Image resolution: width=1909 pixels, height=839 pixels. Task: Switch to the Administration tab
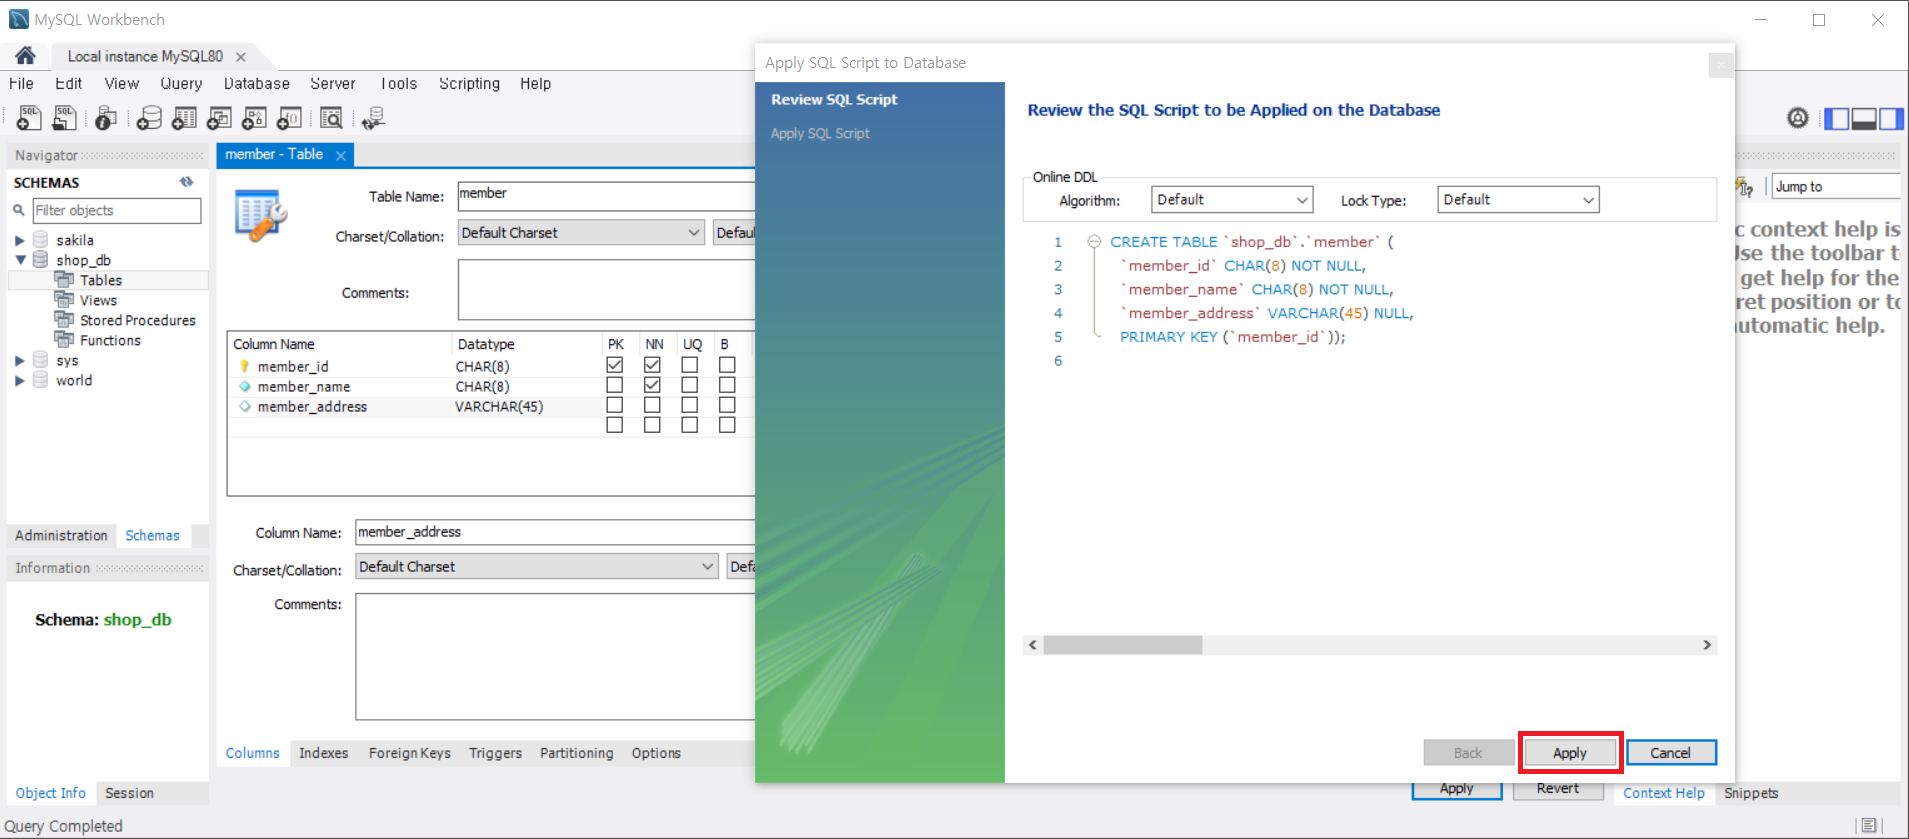pos(61,536)
